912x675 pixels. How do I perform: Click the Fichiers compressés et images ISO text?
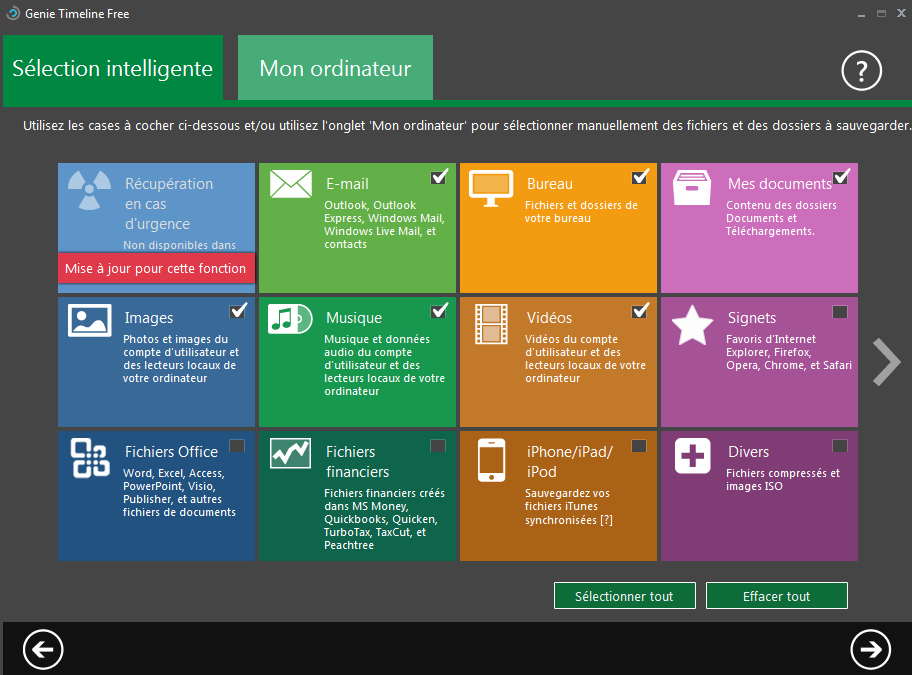(783, 480)
